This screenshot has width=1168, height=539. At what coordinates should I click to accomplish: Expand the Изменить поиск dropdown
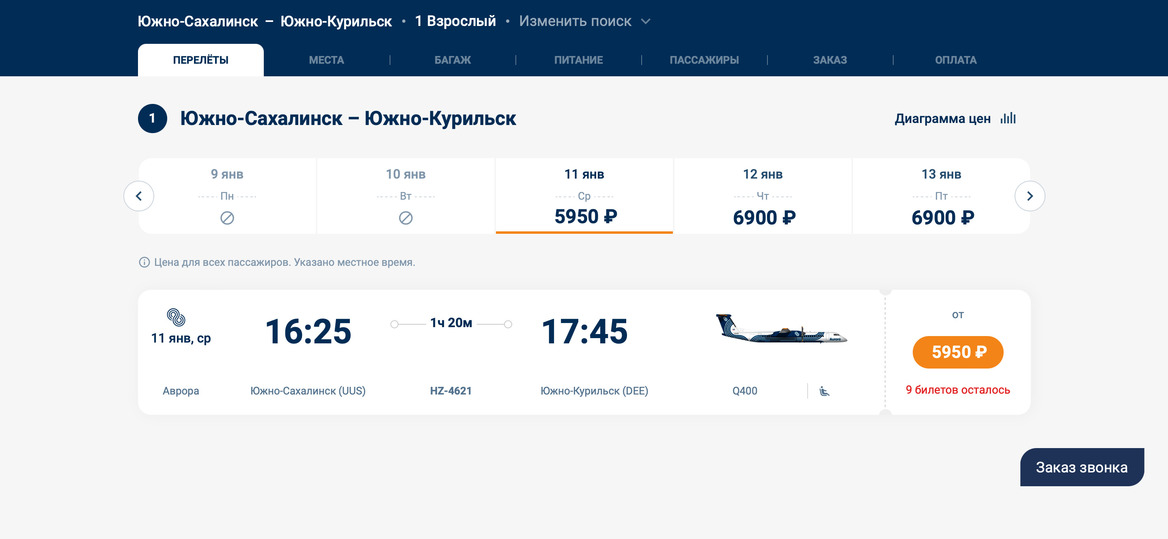click(x=574, y=21)
